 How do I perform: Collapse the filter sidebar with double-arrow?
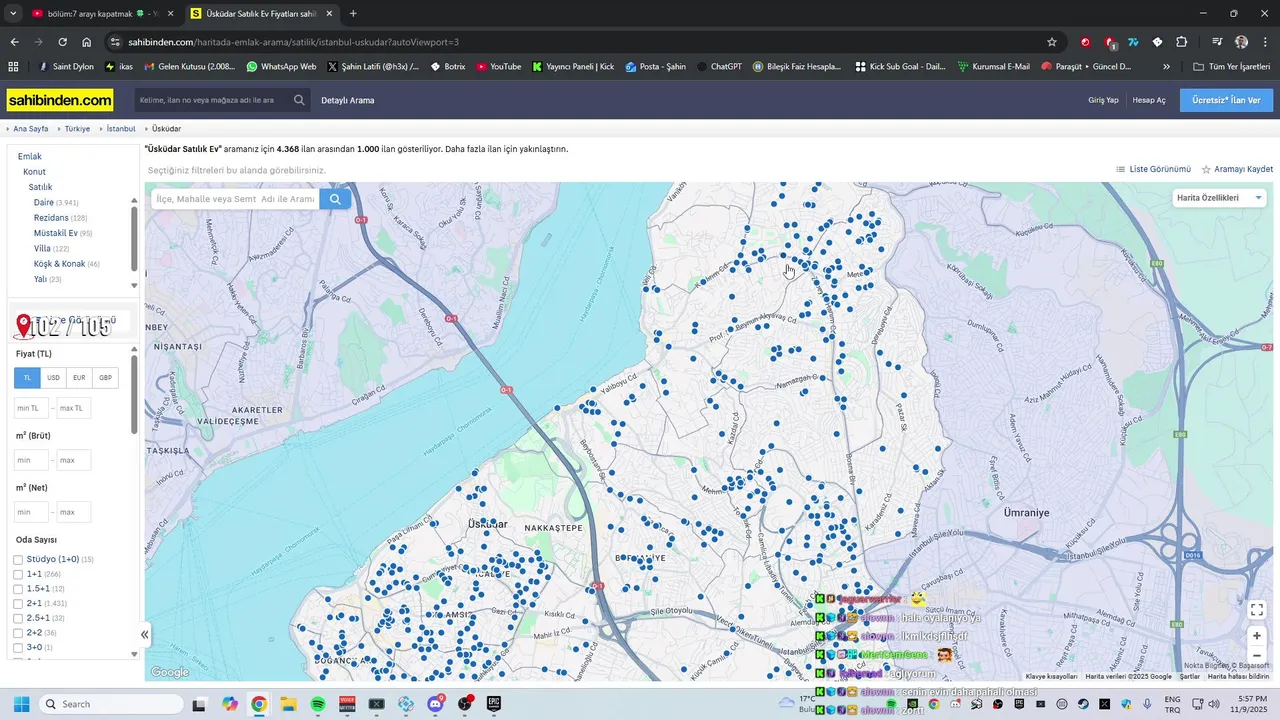(x=144, y=634)
